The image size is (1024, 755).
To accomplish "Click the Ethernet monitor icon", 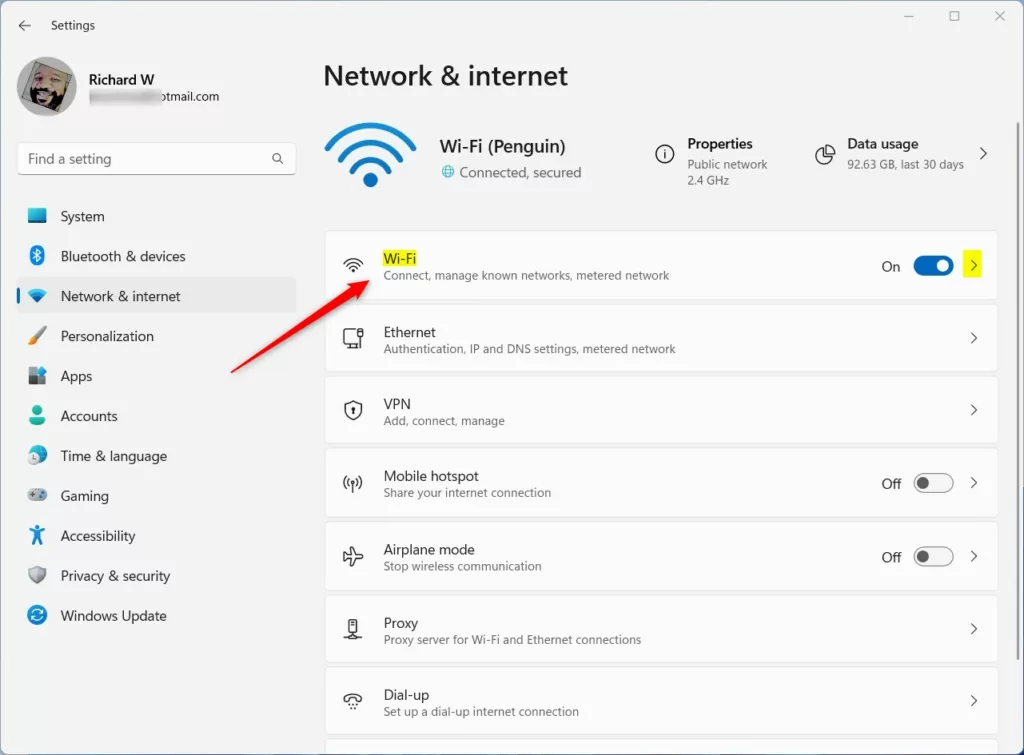I will [x=353, y=338].
